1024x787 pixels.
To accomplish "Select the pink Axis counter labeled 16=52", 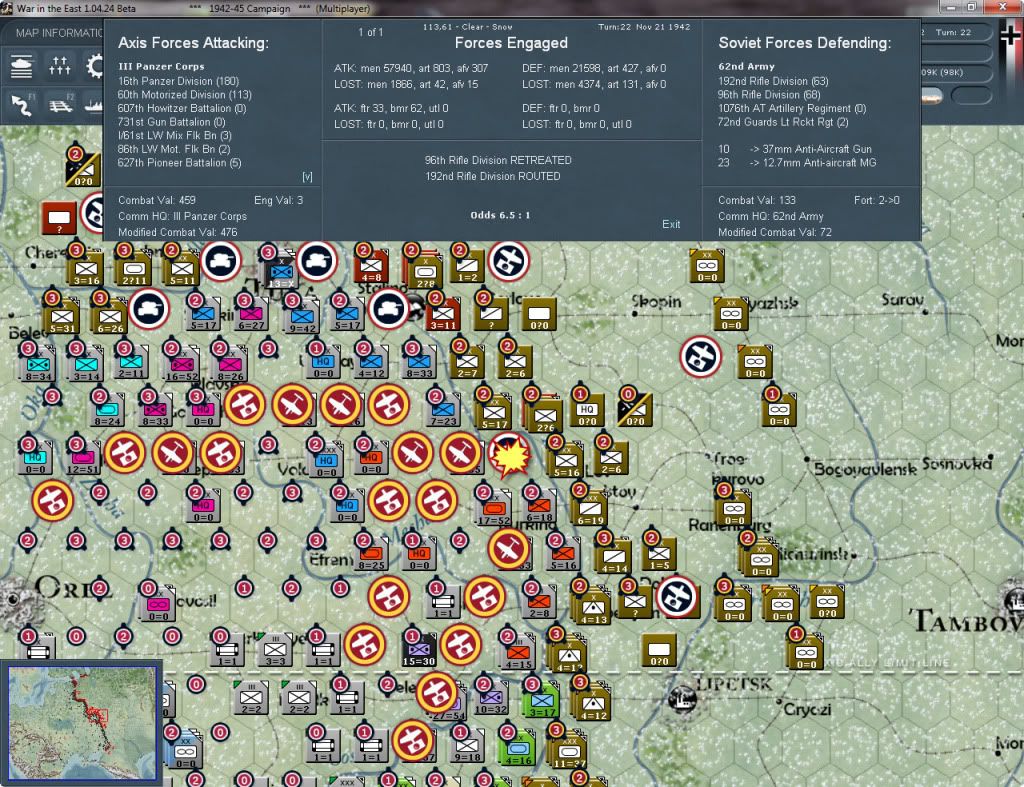I will coord(182,365).
